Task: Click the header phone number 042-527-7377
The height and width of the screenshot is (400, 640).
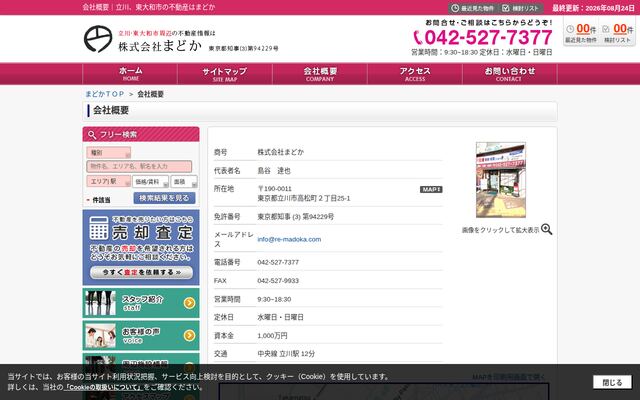Action: point(488,38)
